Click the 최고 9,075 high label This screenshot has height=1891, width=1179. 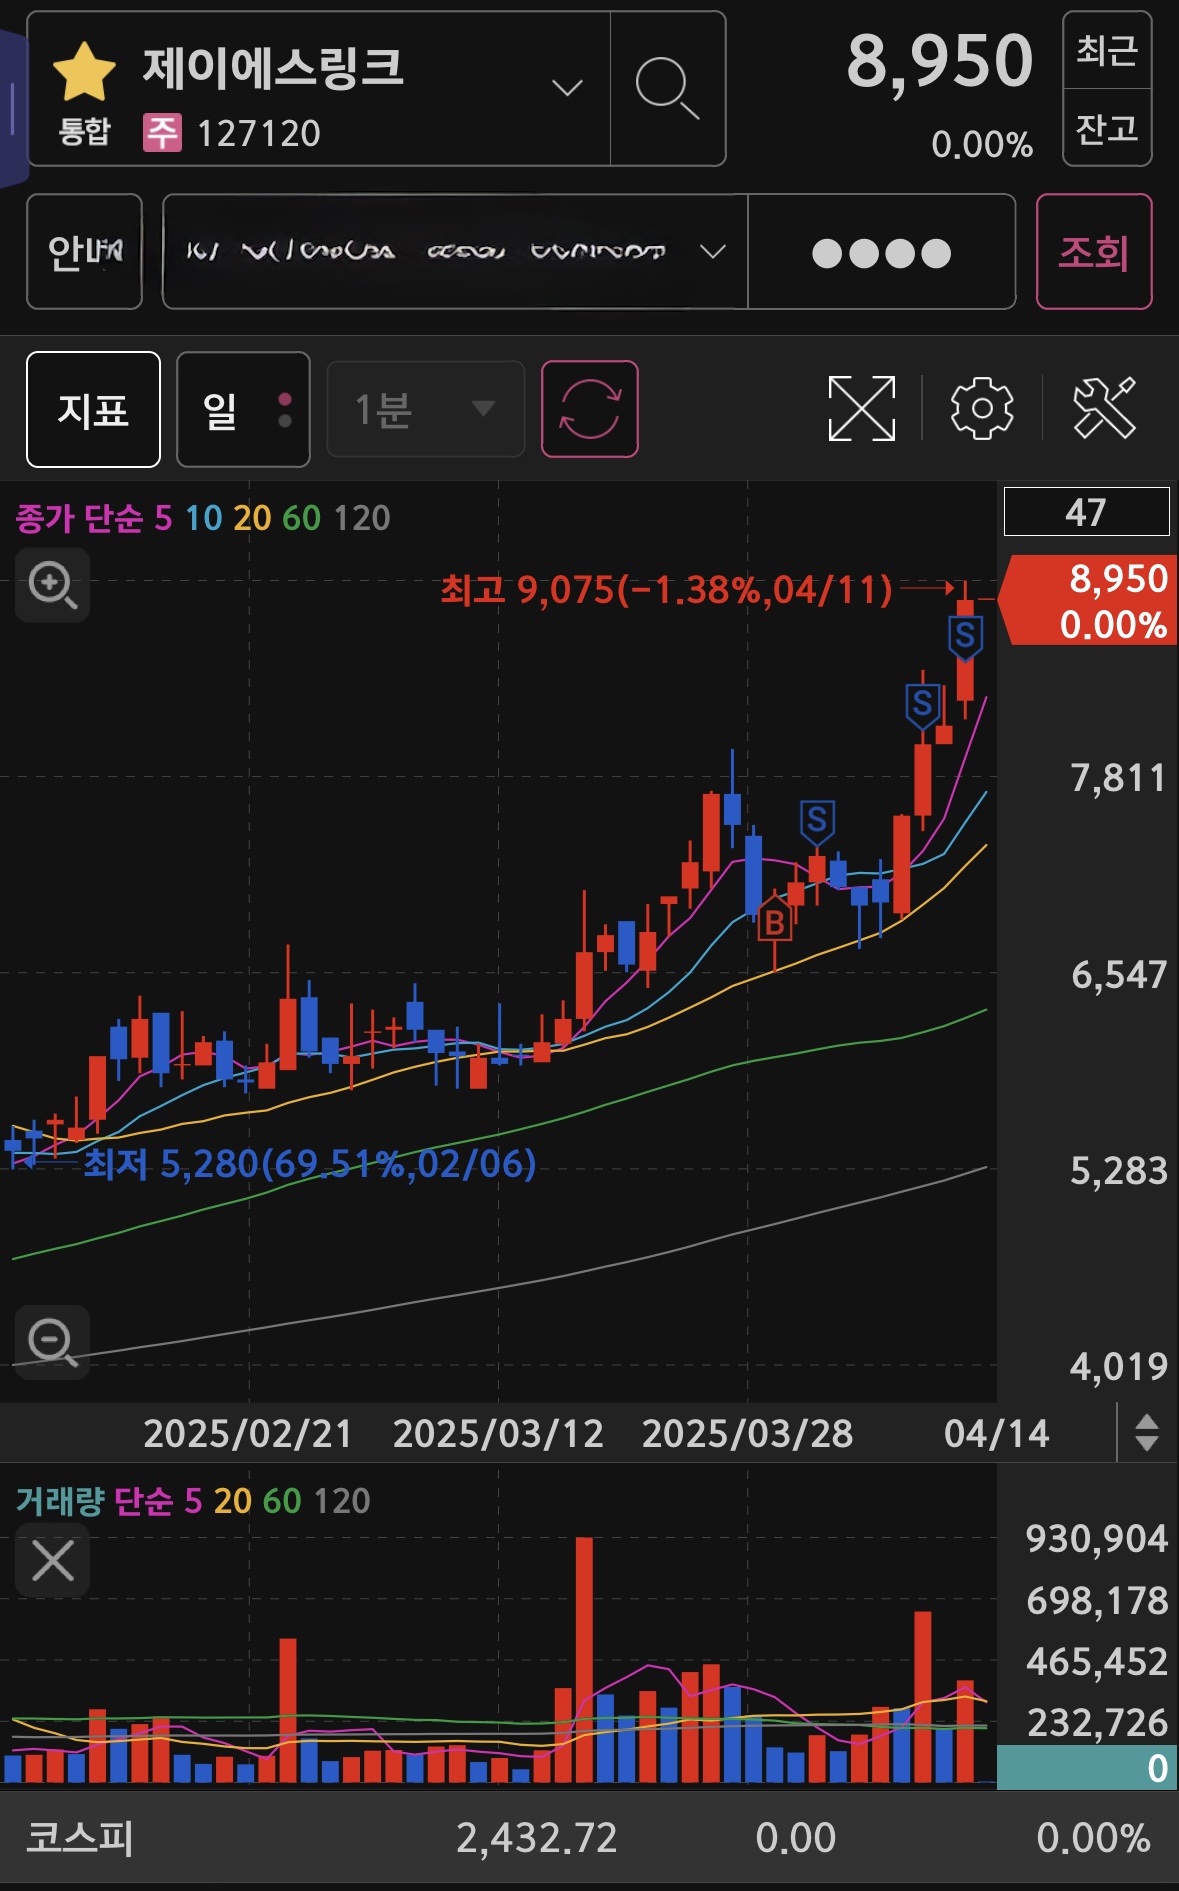[x=666, y=590]
